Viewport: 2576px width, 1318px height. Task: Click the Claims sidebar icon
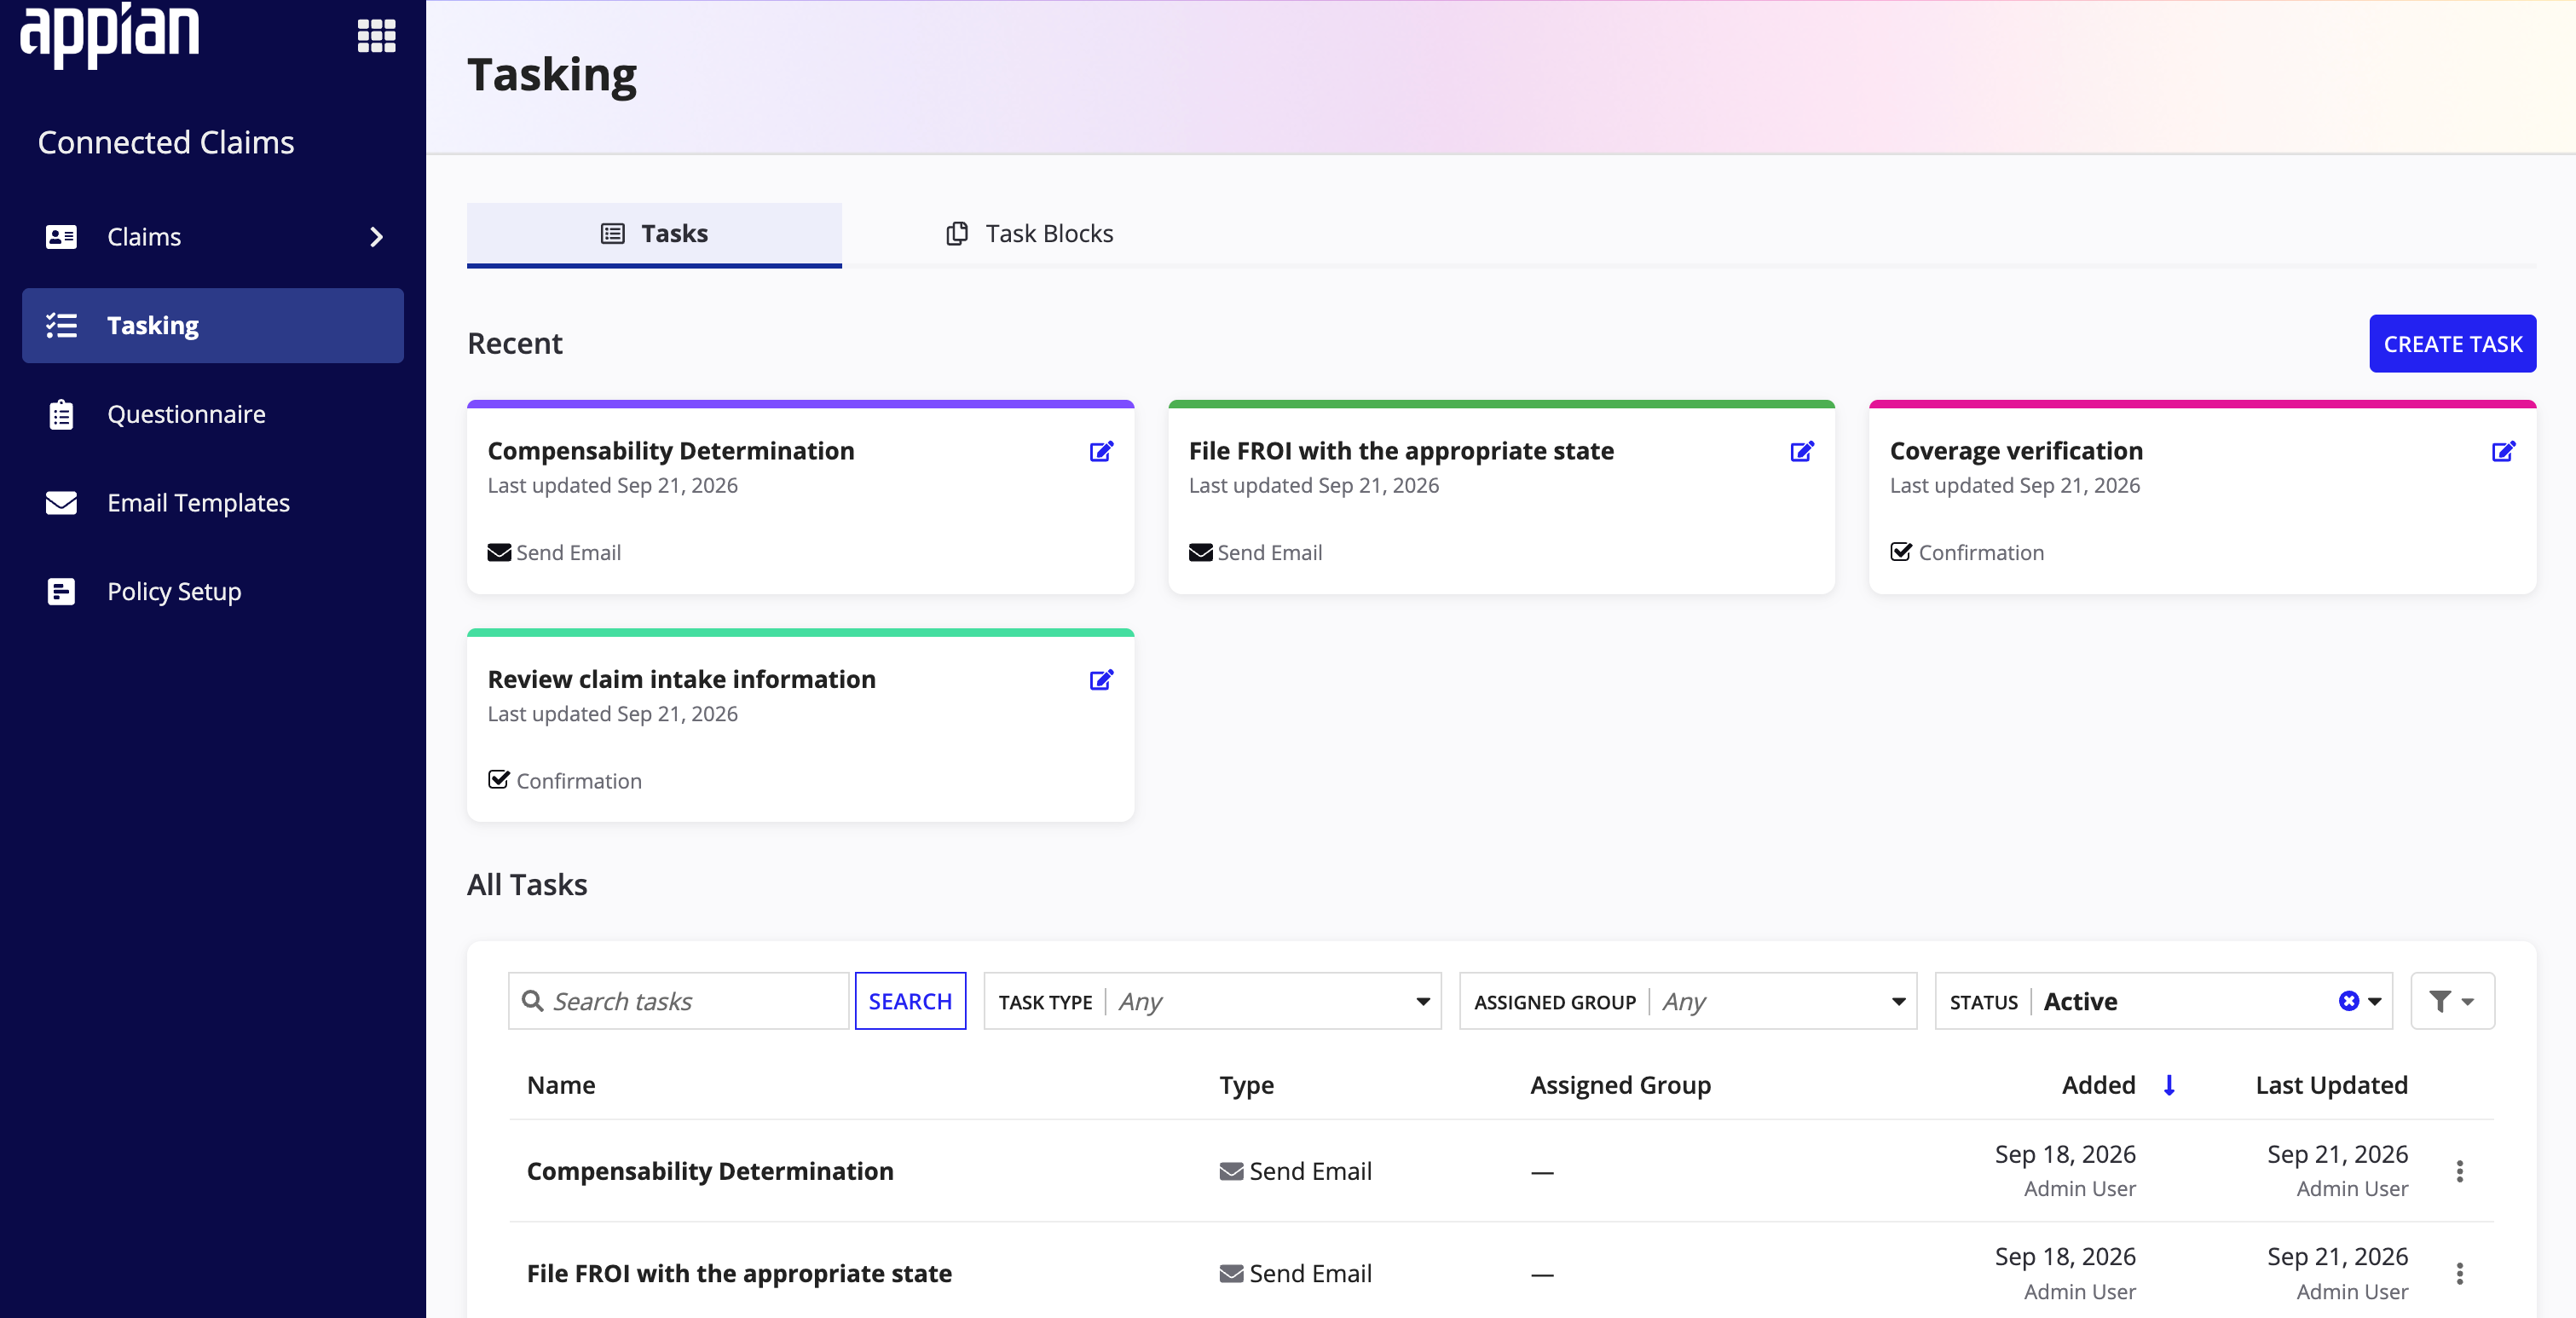(62, 237)
